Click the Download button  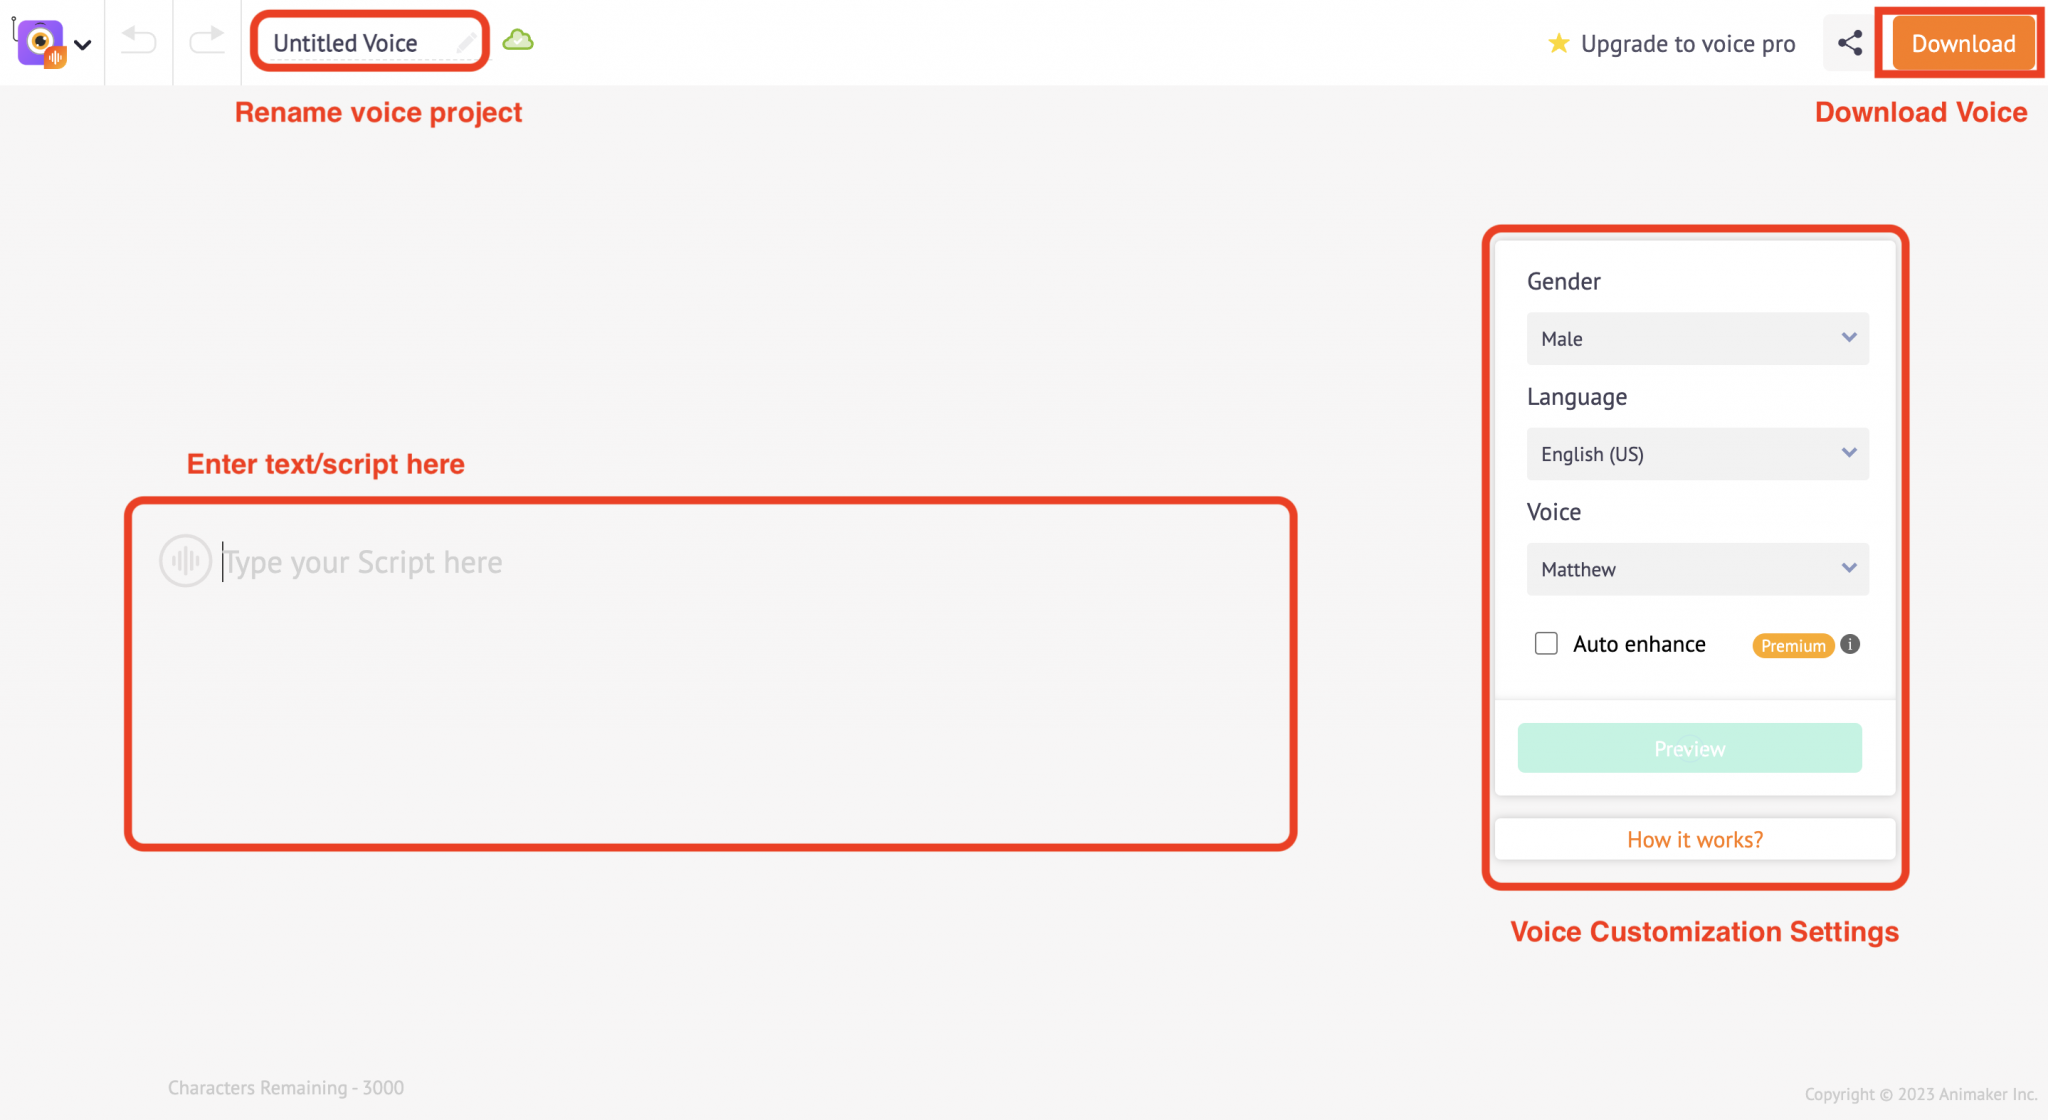coord(1962,43)
